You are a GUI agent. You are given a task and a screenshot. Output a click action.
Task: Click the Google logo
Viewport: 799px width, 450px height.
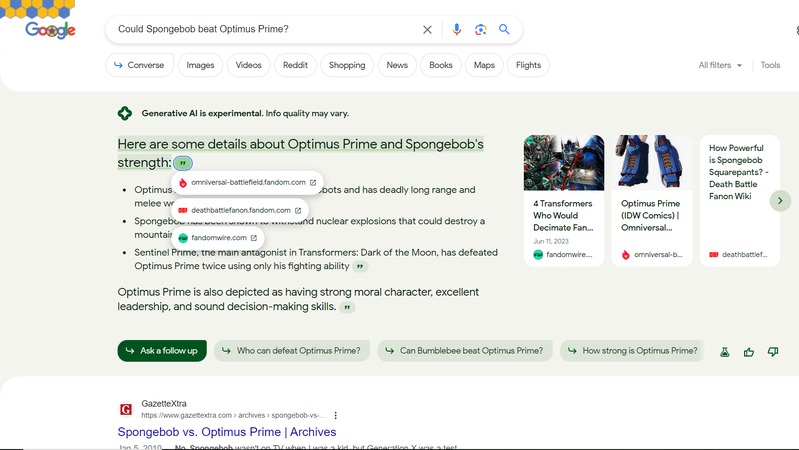point(50,30)
